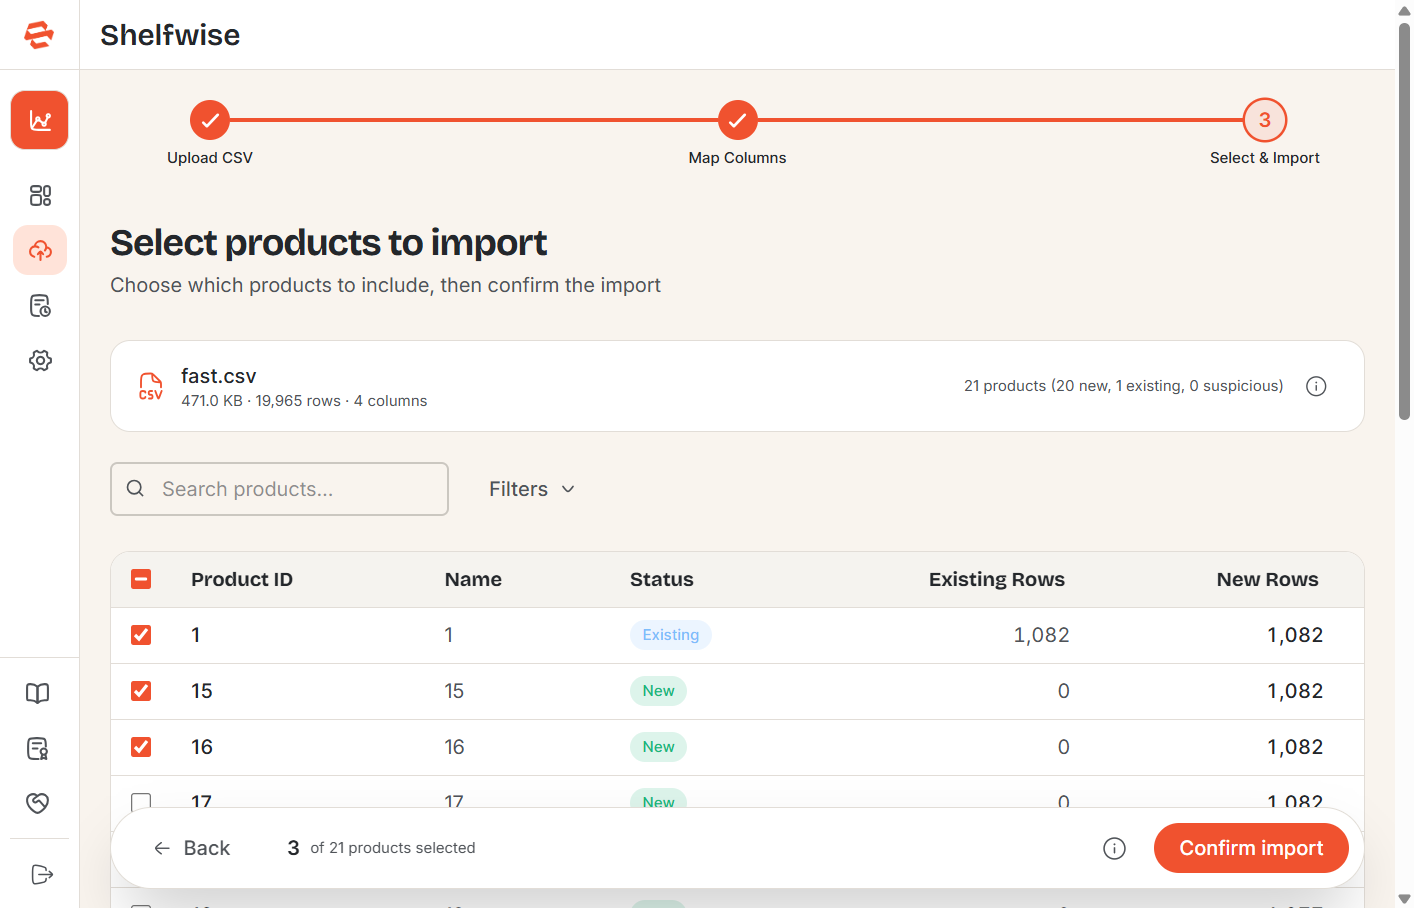Click the Existing status badge
This screenshot has width=1414, height=908.
[671, 635]
